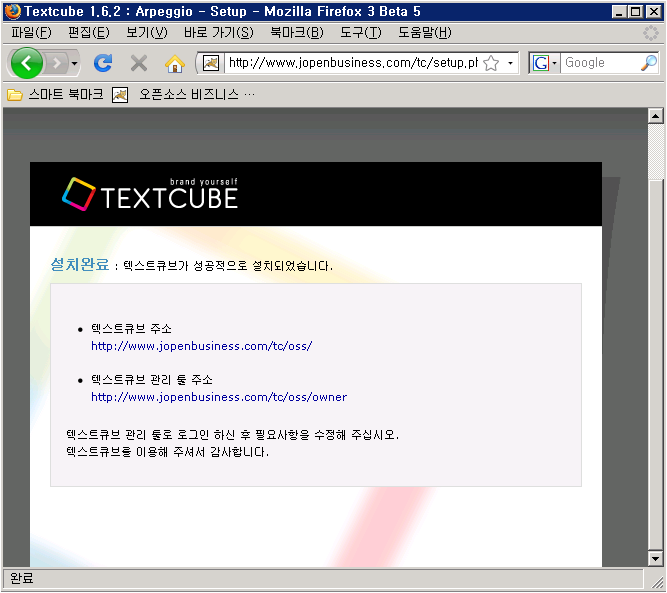Open the 바로 가기(S) menu
The height and width of the screenshot is (593, 667).
click(x=219, y=32)
